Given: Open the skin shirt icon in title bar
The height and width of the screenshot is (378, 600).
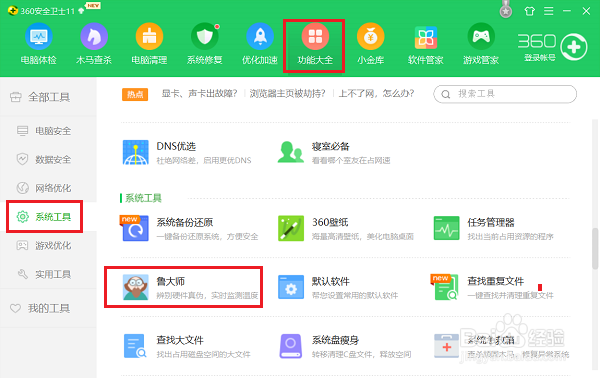Looking at the screenshot, I should pos(530,11).
